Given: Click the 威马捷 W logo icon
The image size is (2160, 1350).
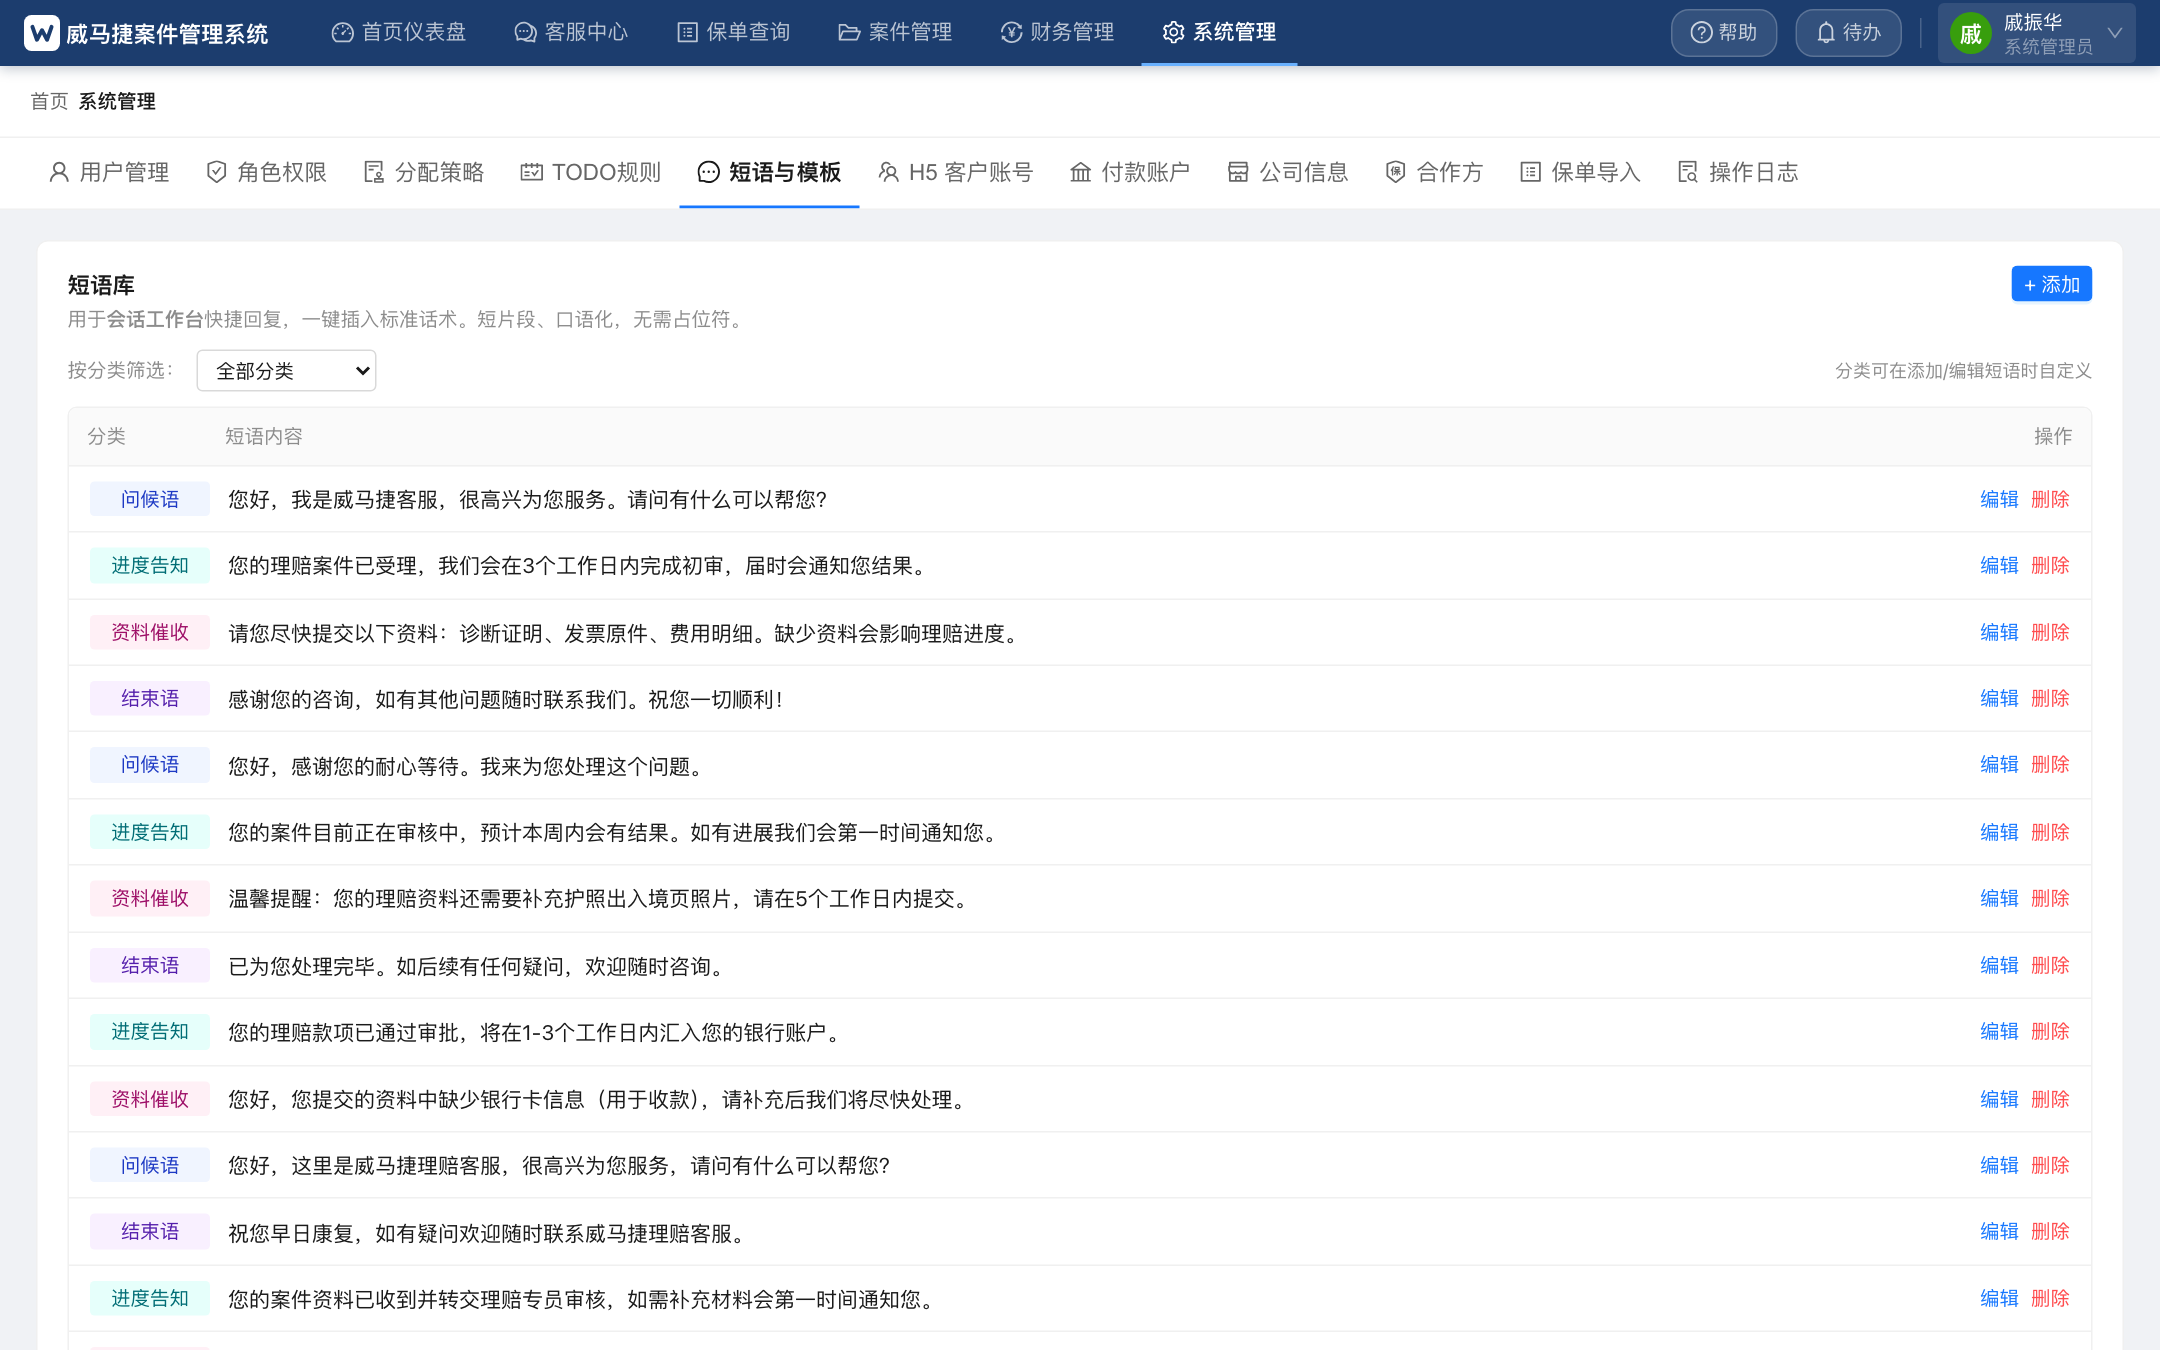Looking at the screenshot, I should [x=42, y=33].
